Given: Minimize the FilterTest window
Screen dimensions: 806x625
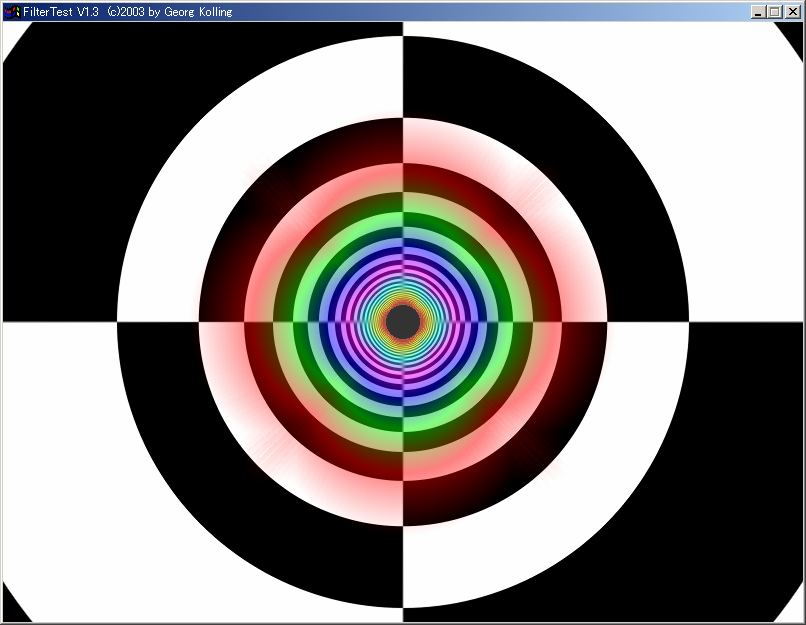Looking at the screenshot, I should click(x=758, y=12).
